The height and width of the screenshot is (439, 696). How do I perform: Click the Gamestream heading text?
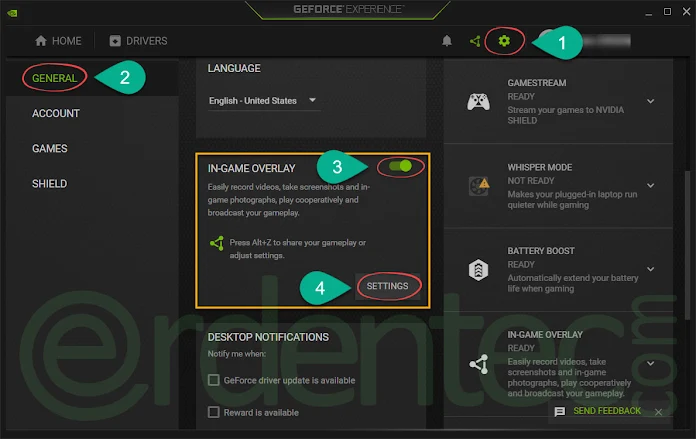pos(537,83)
